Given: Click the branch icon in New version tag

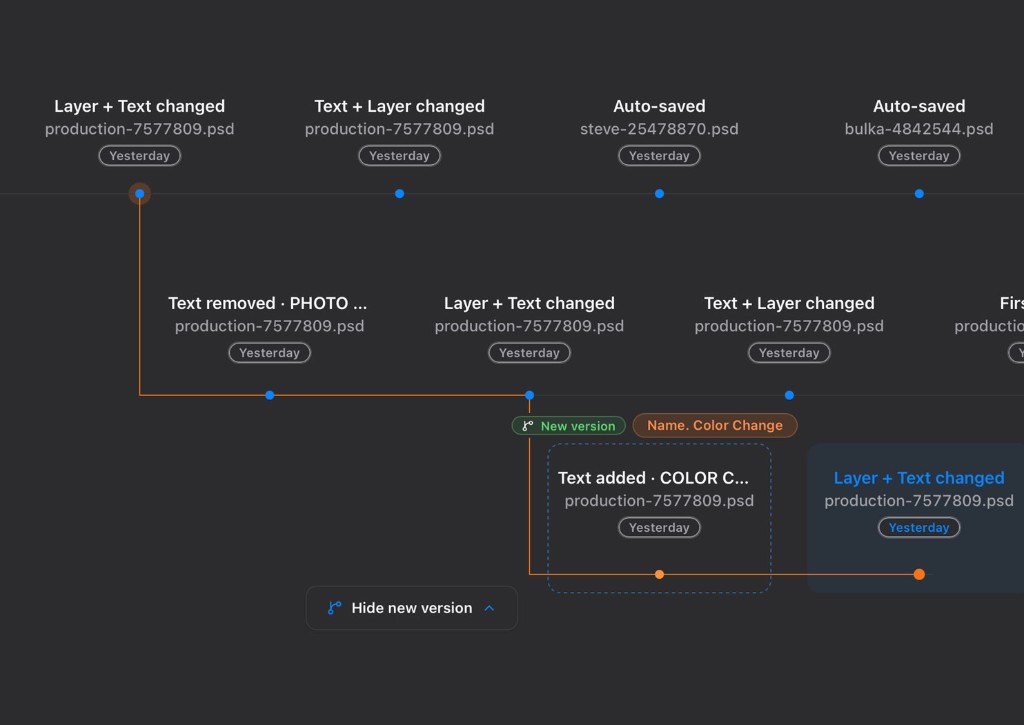Looking at the screenshot, I should [528, 426].
